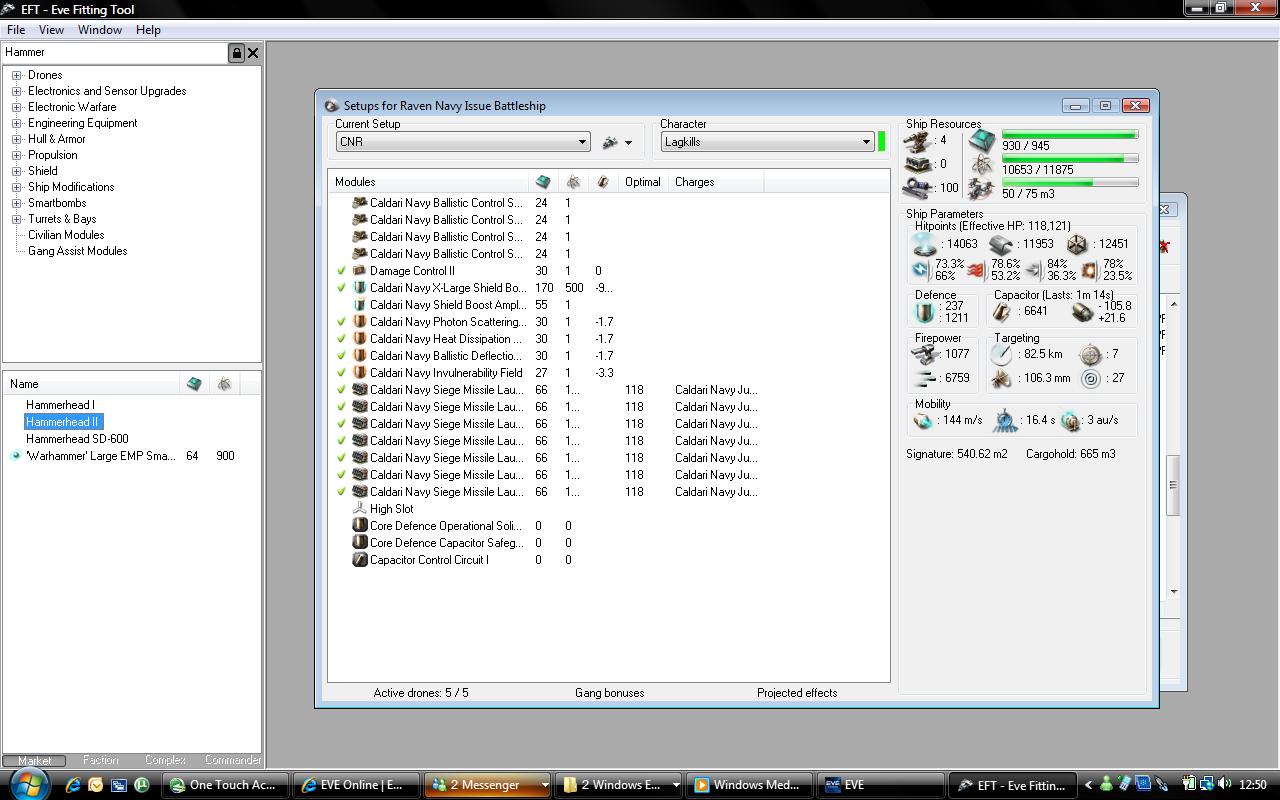Click the armor hitpoints icon showing 11953
This screenshot has width=1280, height=800.
coord(1001,244)
